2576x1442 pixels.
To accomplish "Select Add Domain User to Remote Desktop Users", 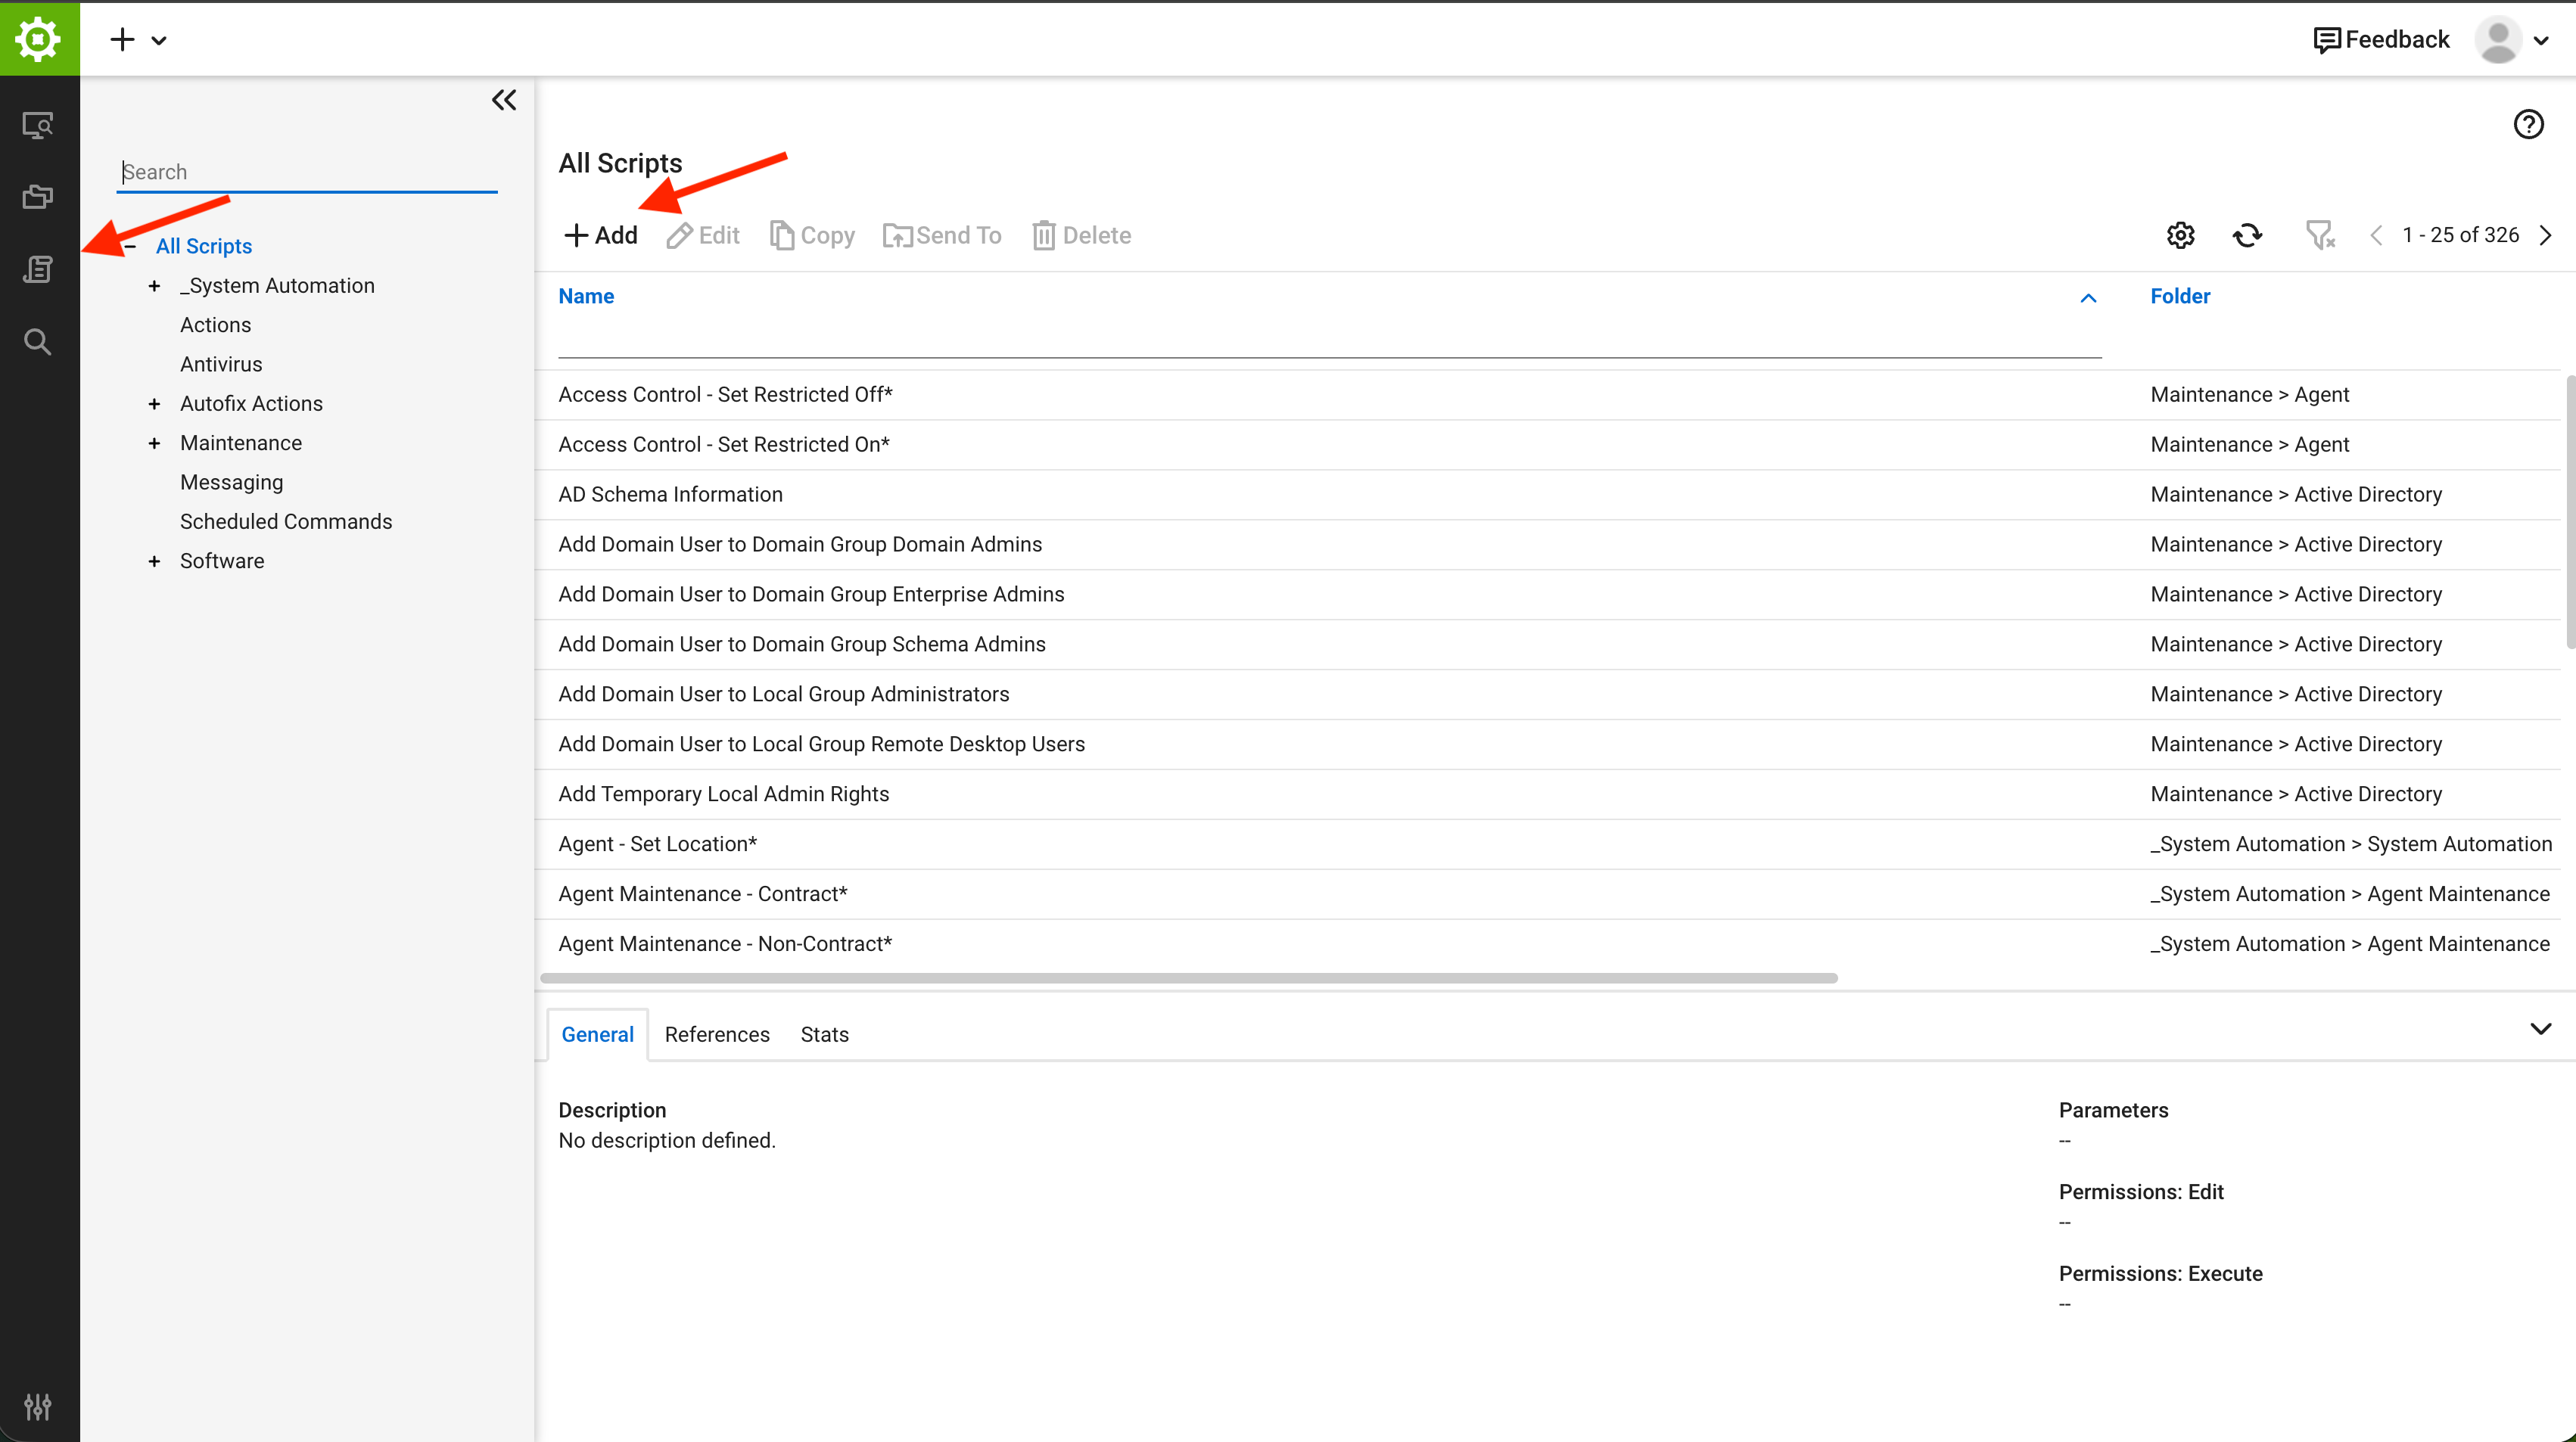I will 1547,745.
